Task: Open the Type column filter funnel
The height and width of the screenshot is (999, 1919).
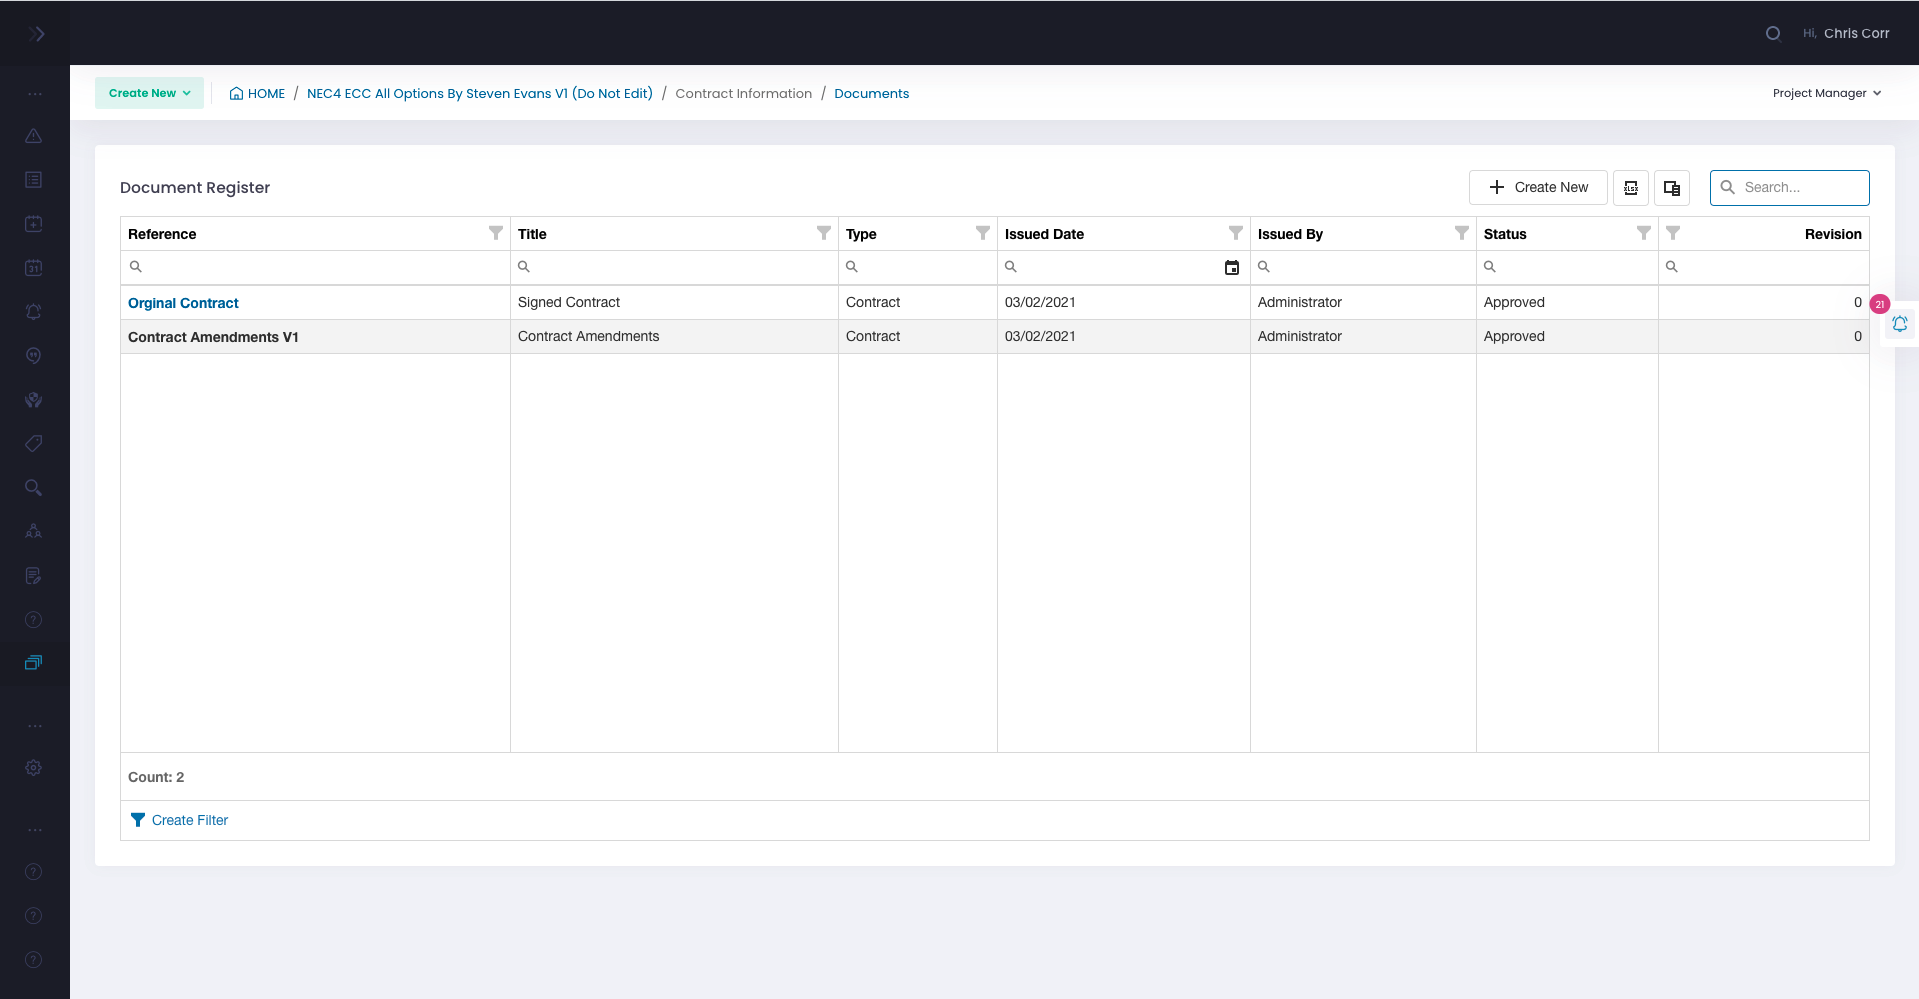Action: click(983, 233)
